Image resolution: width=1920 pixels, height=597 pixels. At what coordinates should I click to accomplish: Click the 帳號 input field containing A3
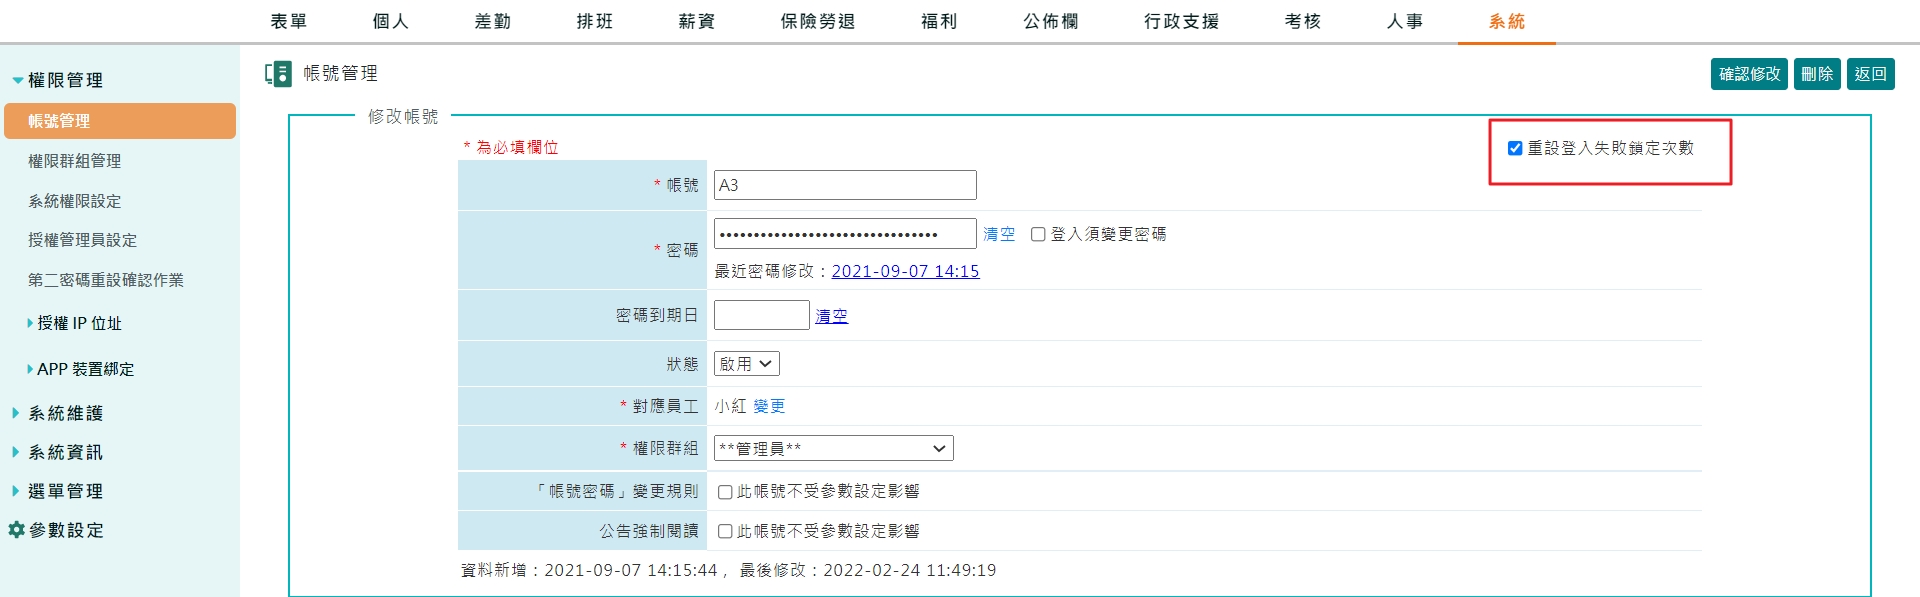[845, 185]
